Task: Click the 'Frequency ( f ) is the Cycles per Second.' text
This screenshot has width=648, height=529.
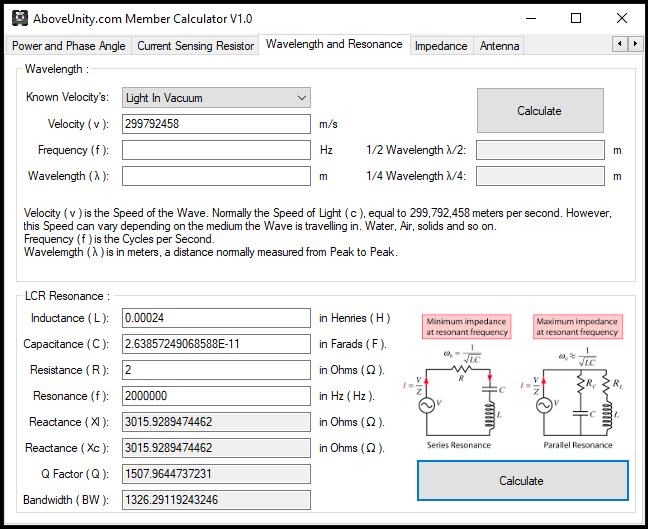Action: (x=119, y=239)
